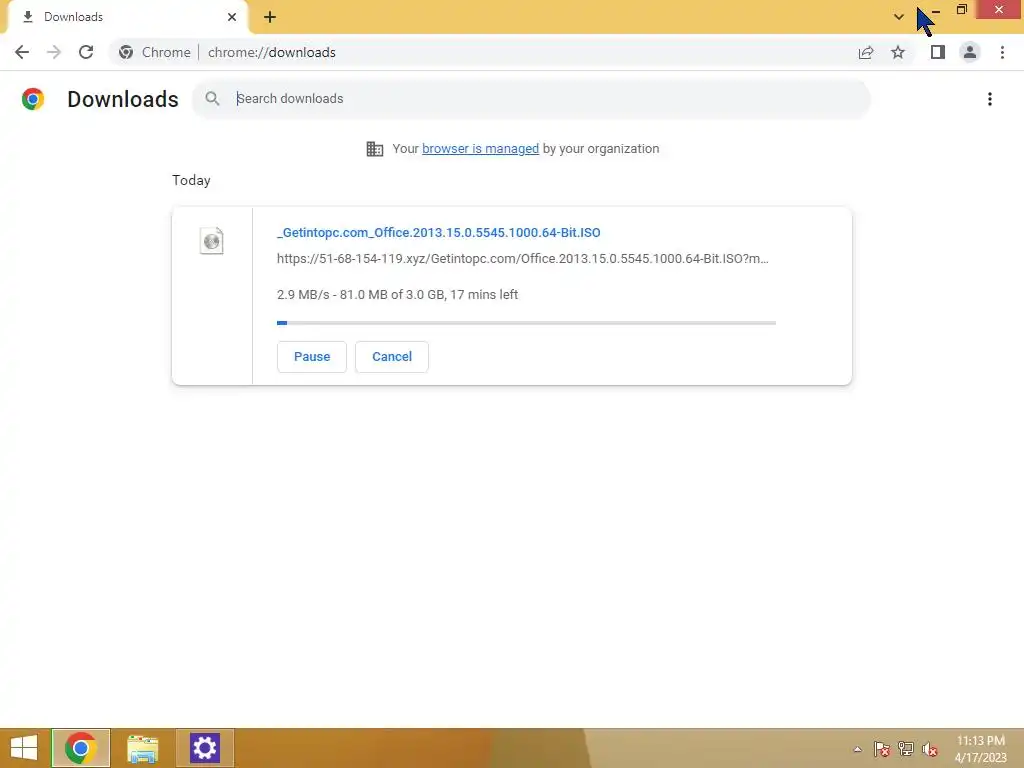Click the forward navigation arrow
Image resolution: width=1024 pixels, height=768 pixels.
[x=54, y=52]
